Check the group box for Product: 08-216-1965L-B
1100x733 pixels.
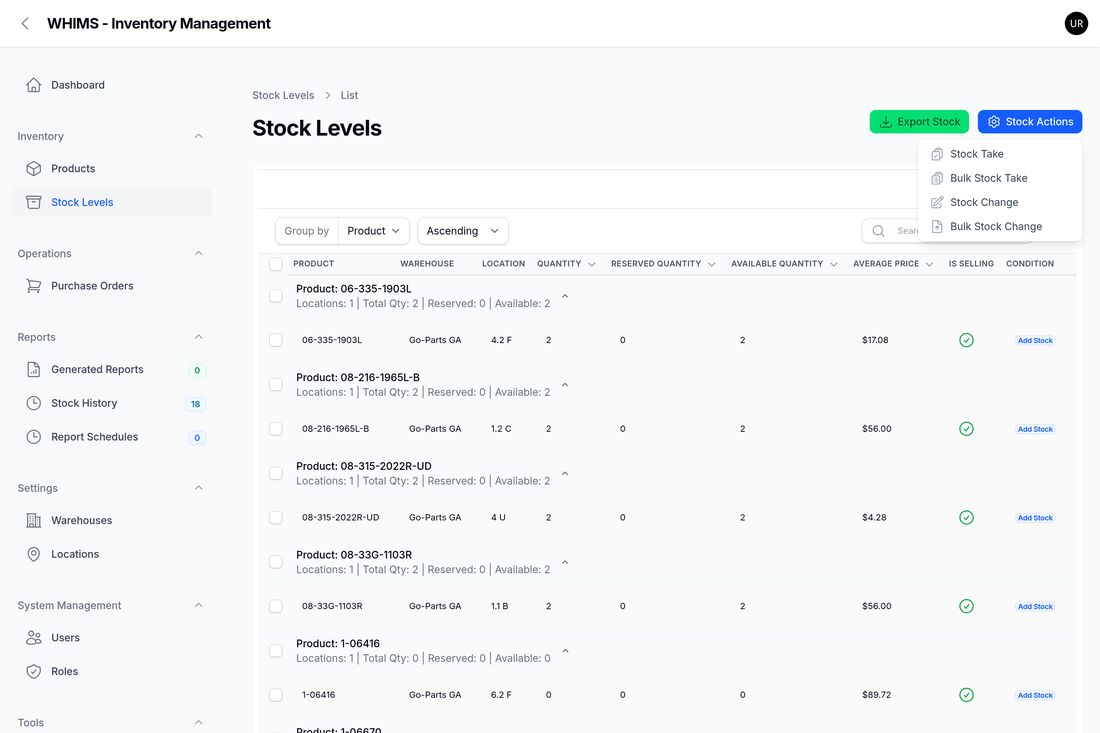click(276, 384)
